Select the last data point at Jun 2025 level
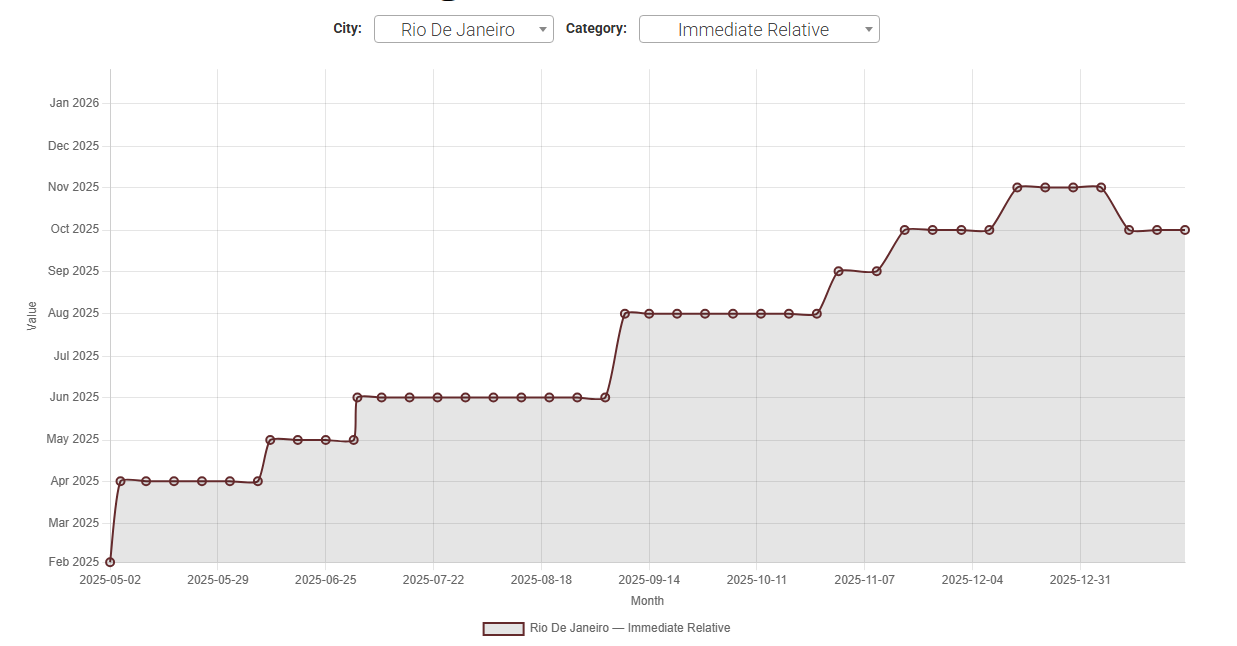 pos(605,398)
